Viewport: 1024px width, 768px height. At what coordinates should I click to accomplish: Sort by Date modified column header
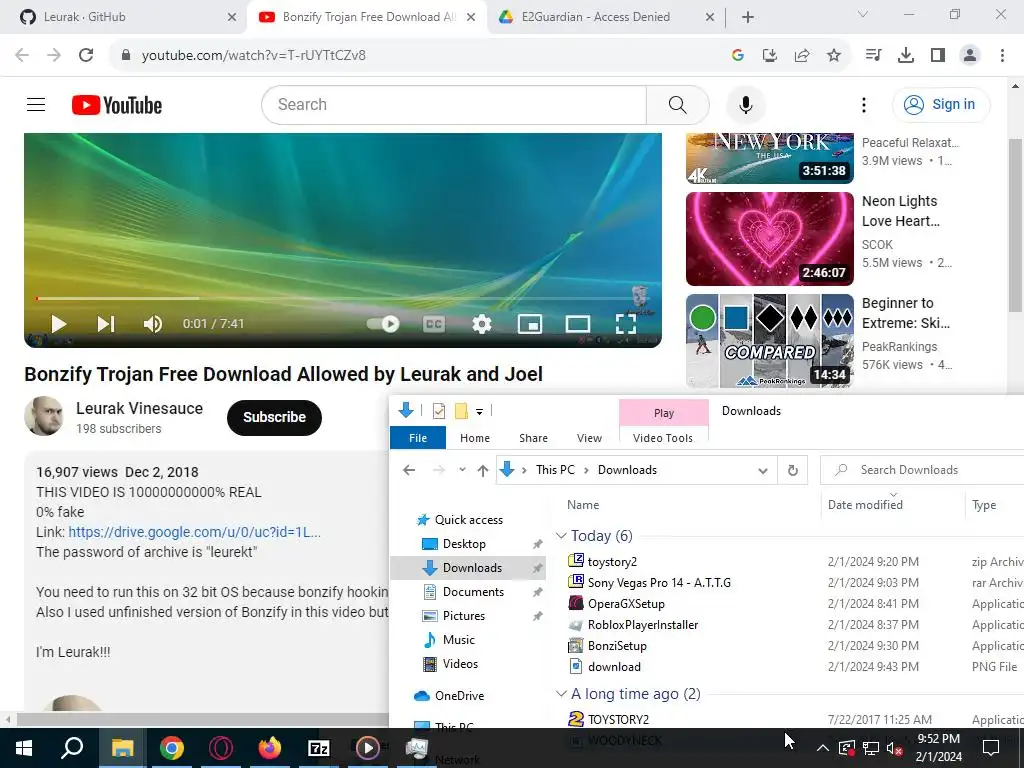[865, 505]
